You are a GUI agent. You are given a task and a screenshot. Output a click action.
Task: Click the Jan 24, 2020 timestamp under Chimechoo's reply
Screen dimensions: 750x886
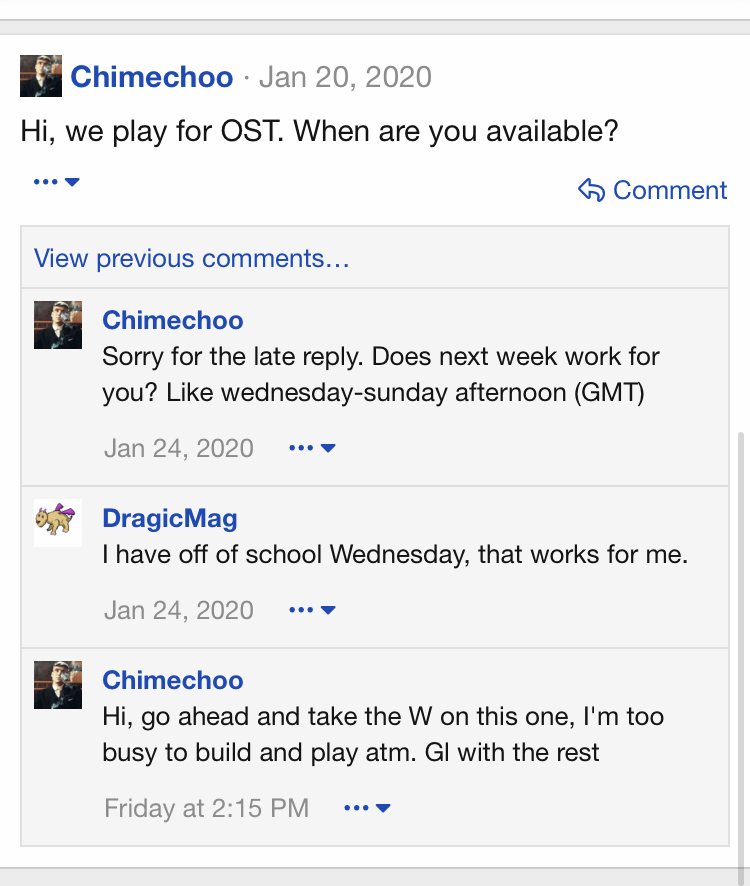(179, 449)
